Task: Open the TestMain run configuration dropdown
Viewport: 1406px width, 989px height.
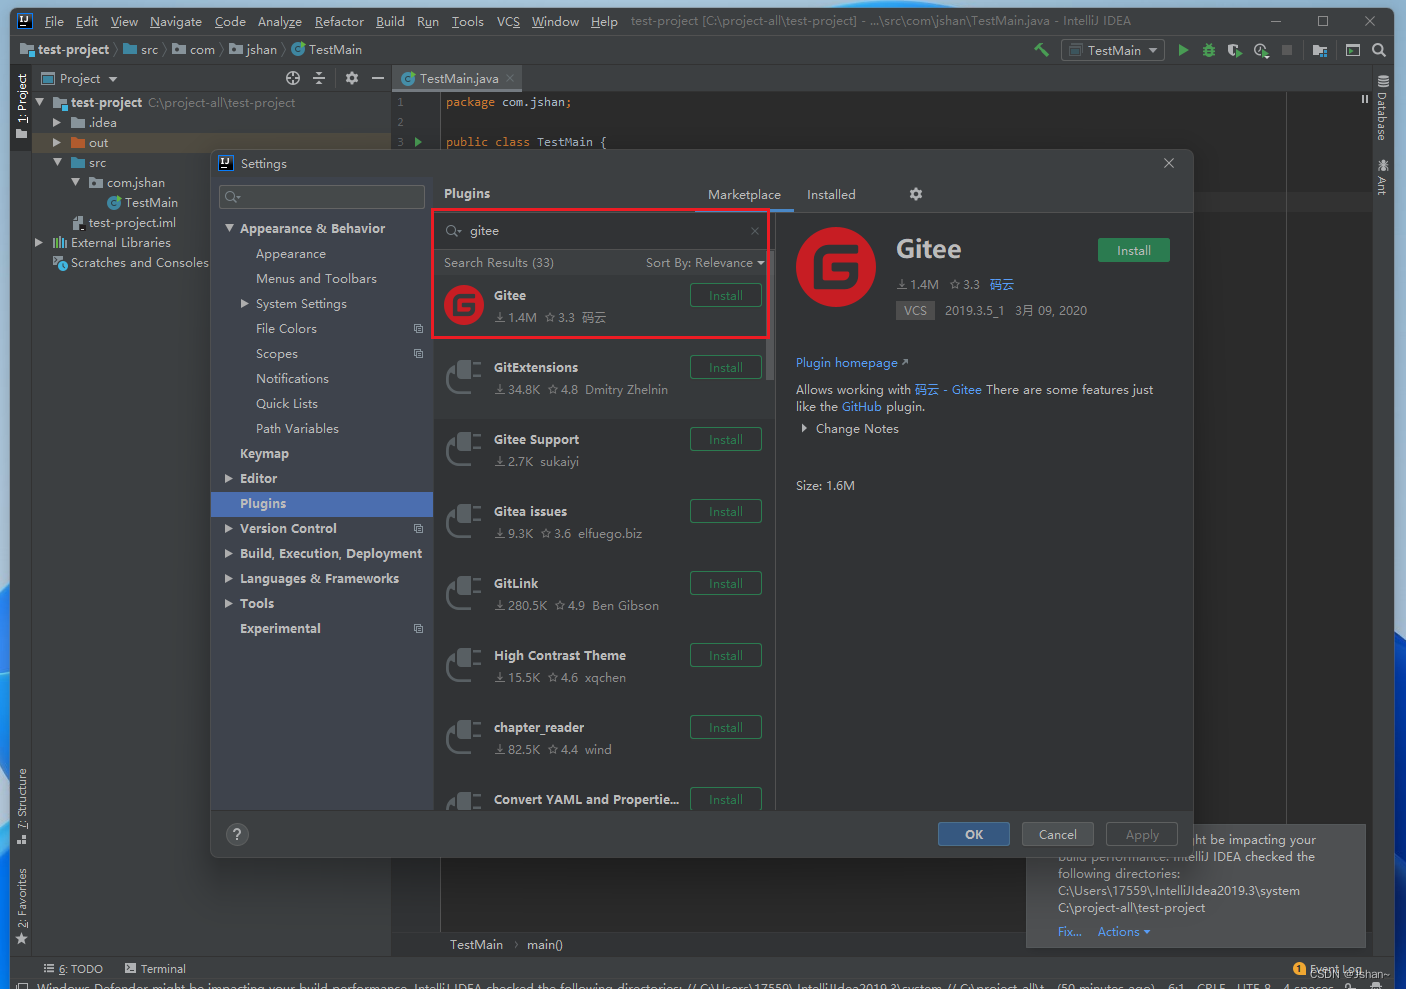Action: coord(1113,50)
